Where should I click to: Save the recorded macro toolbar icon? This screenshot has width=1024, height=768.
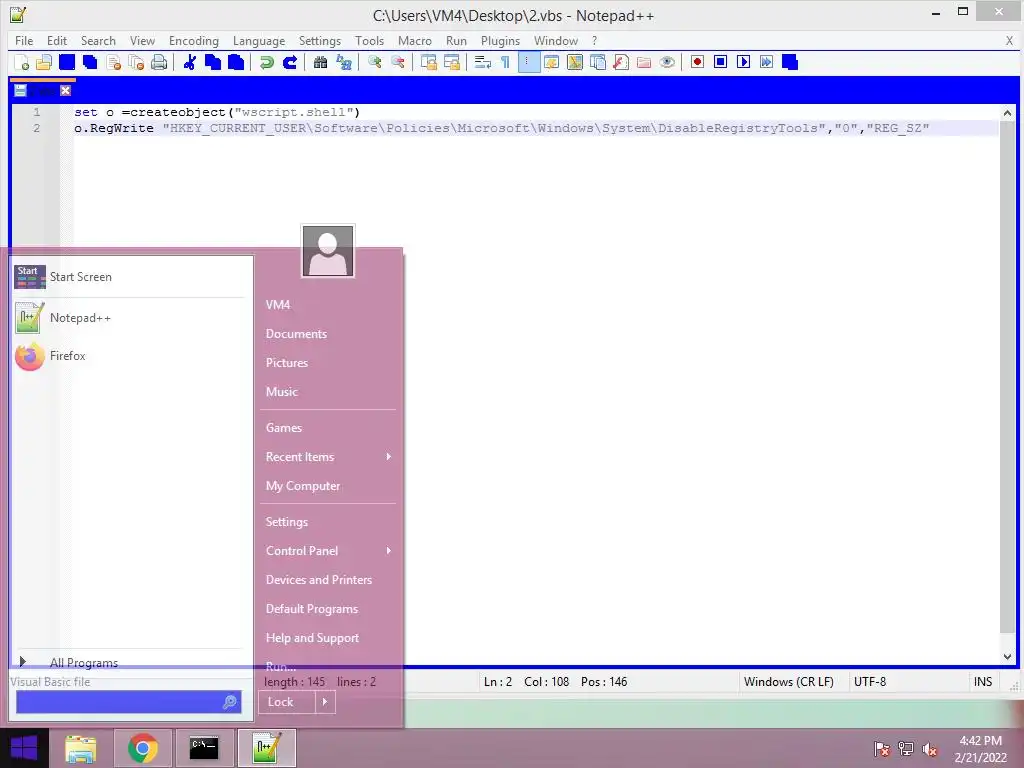790,62
